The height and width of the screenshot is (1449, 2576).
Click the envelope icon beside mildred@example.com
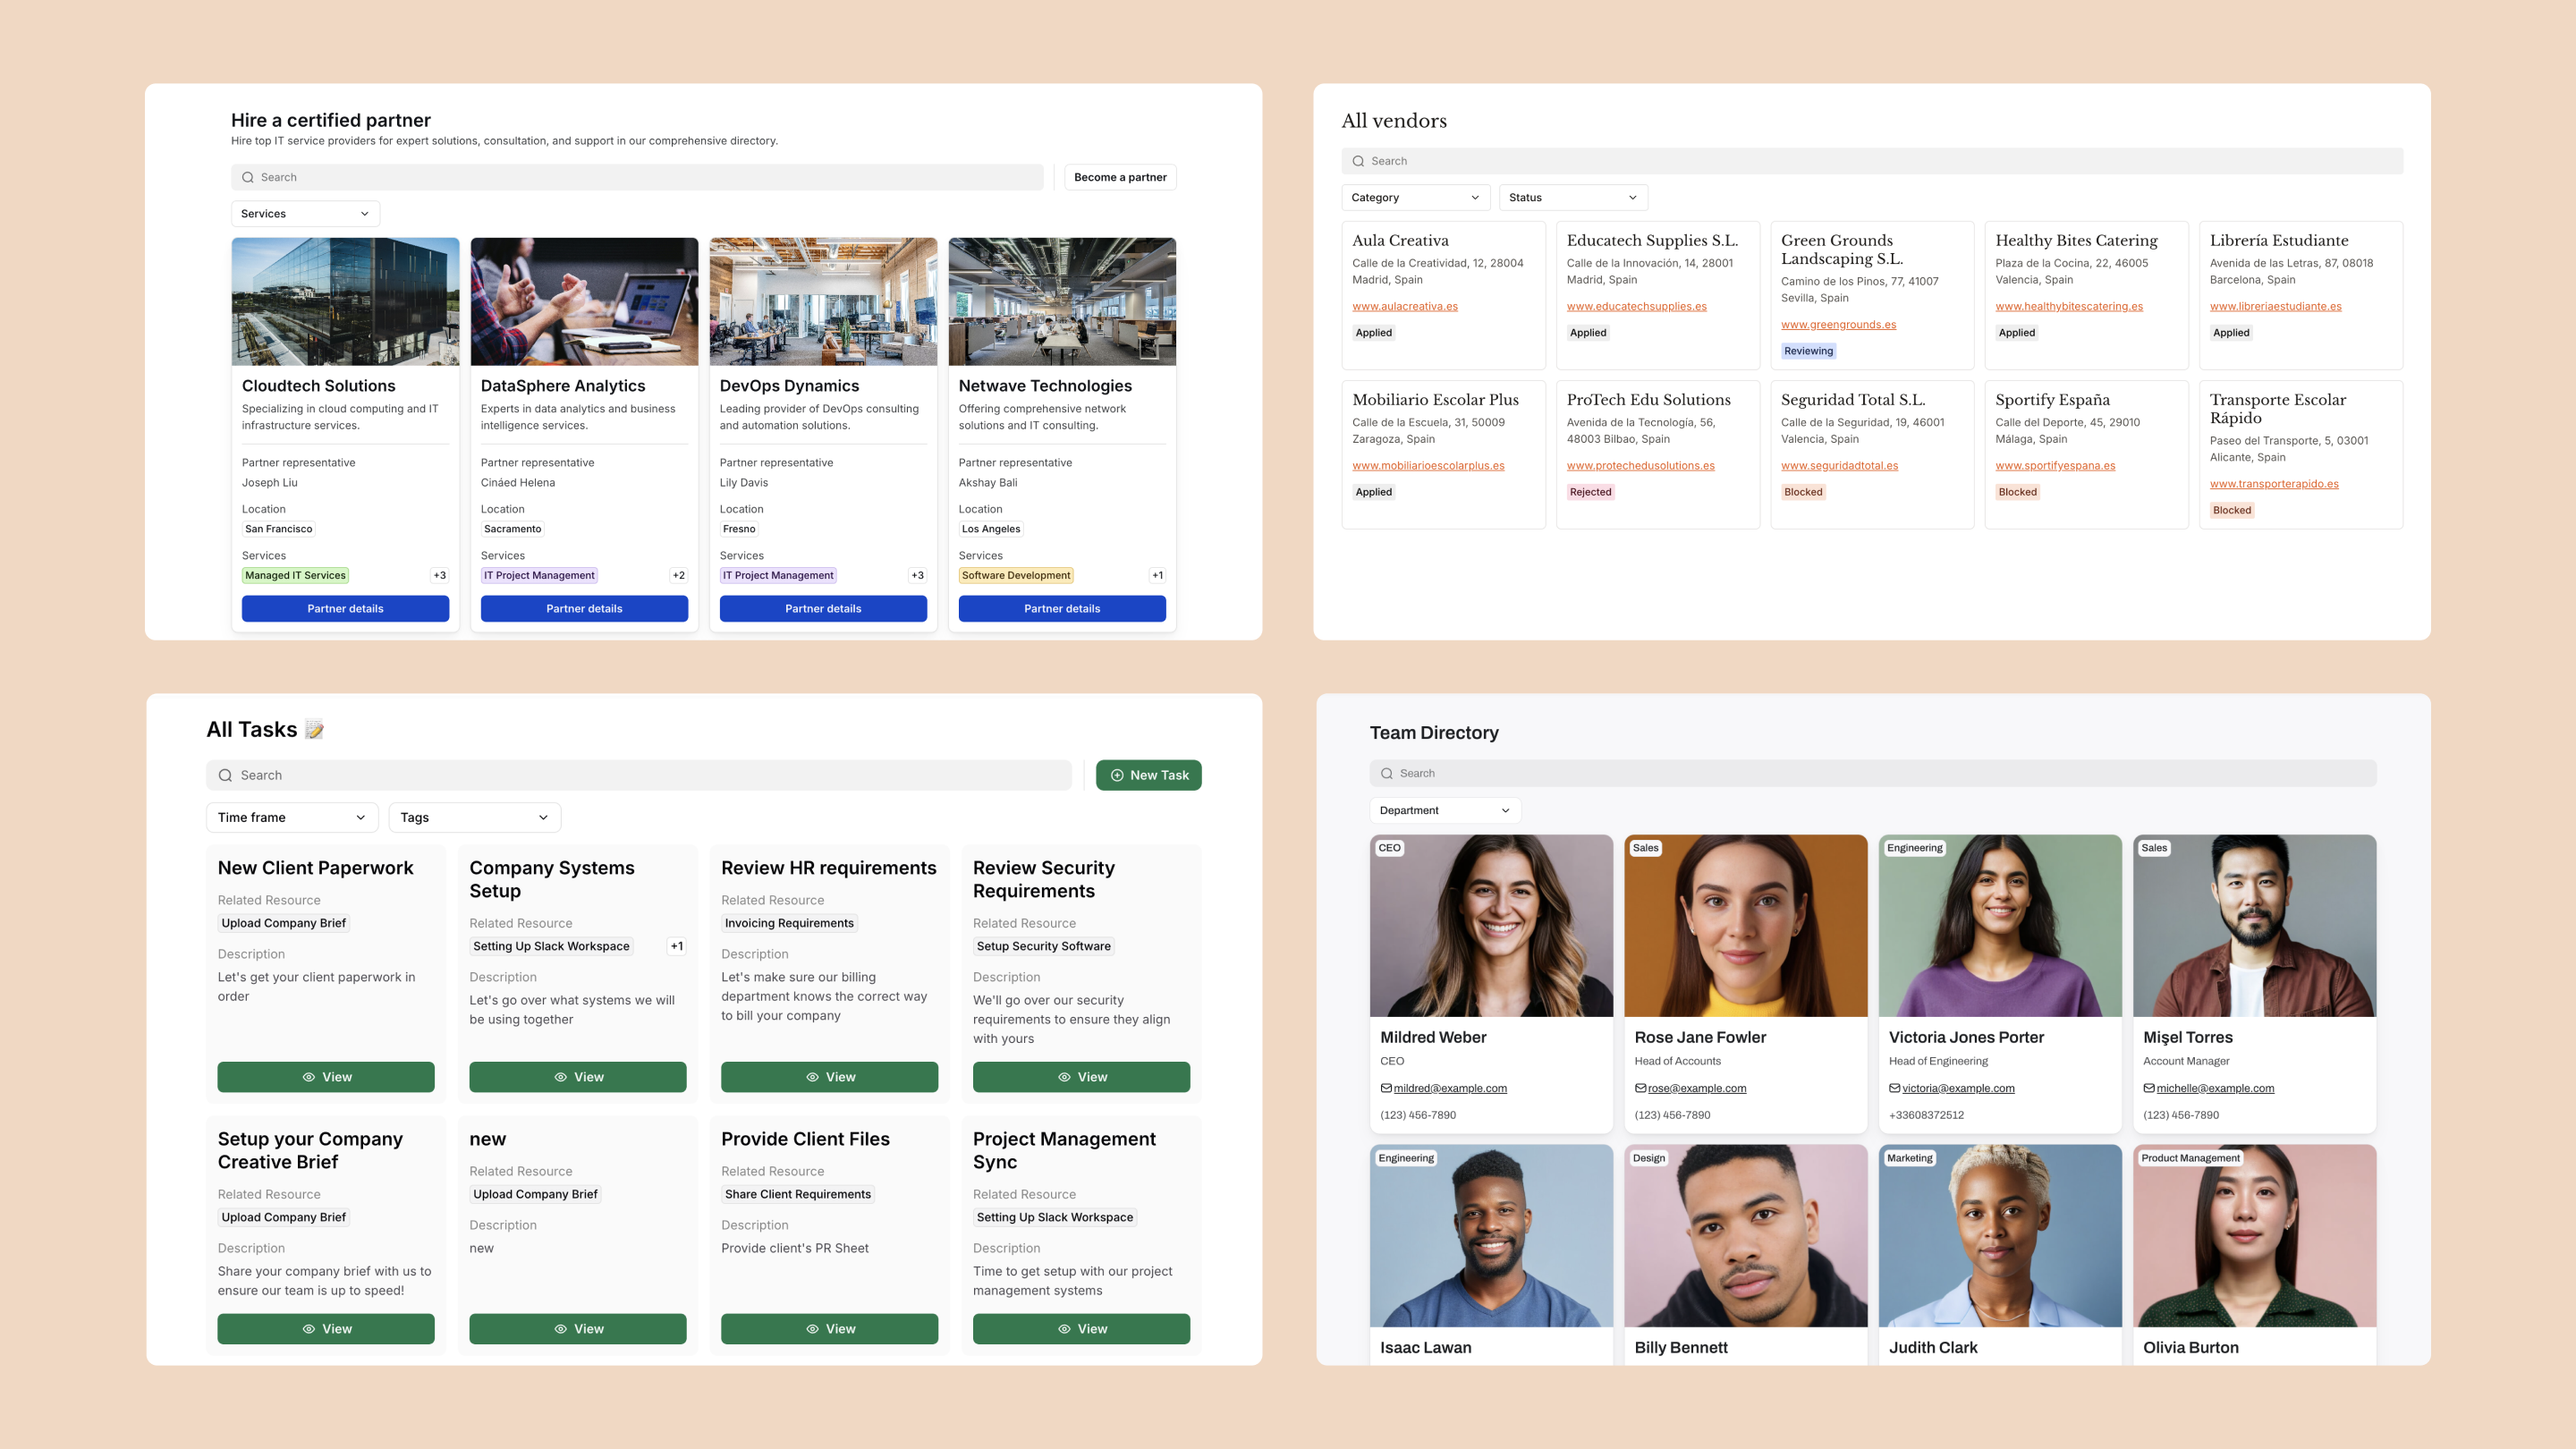click(x=1386, y=1088)
